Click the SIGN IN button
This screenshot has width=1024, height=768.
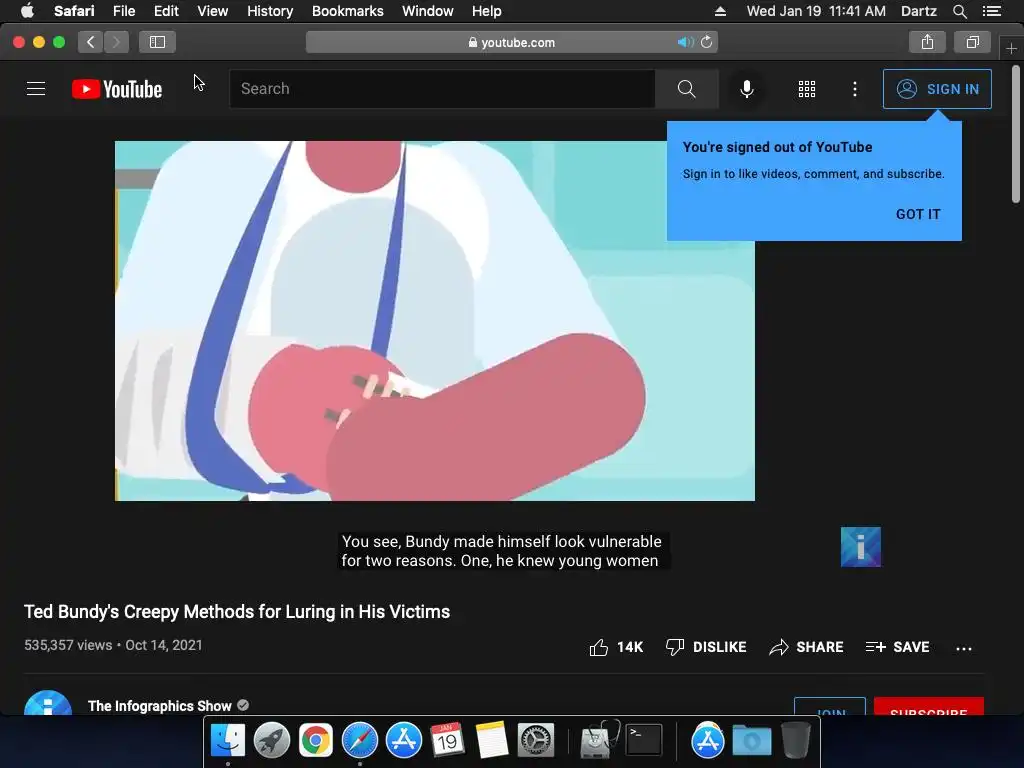[x=937, y=89]
